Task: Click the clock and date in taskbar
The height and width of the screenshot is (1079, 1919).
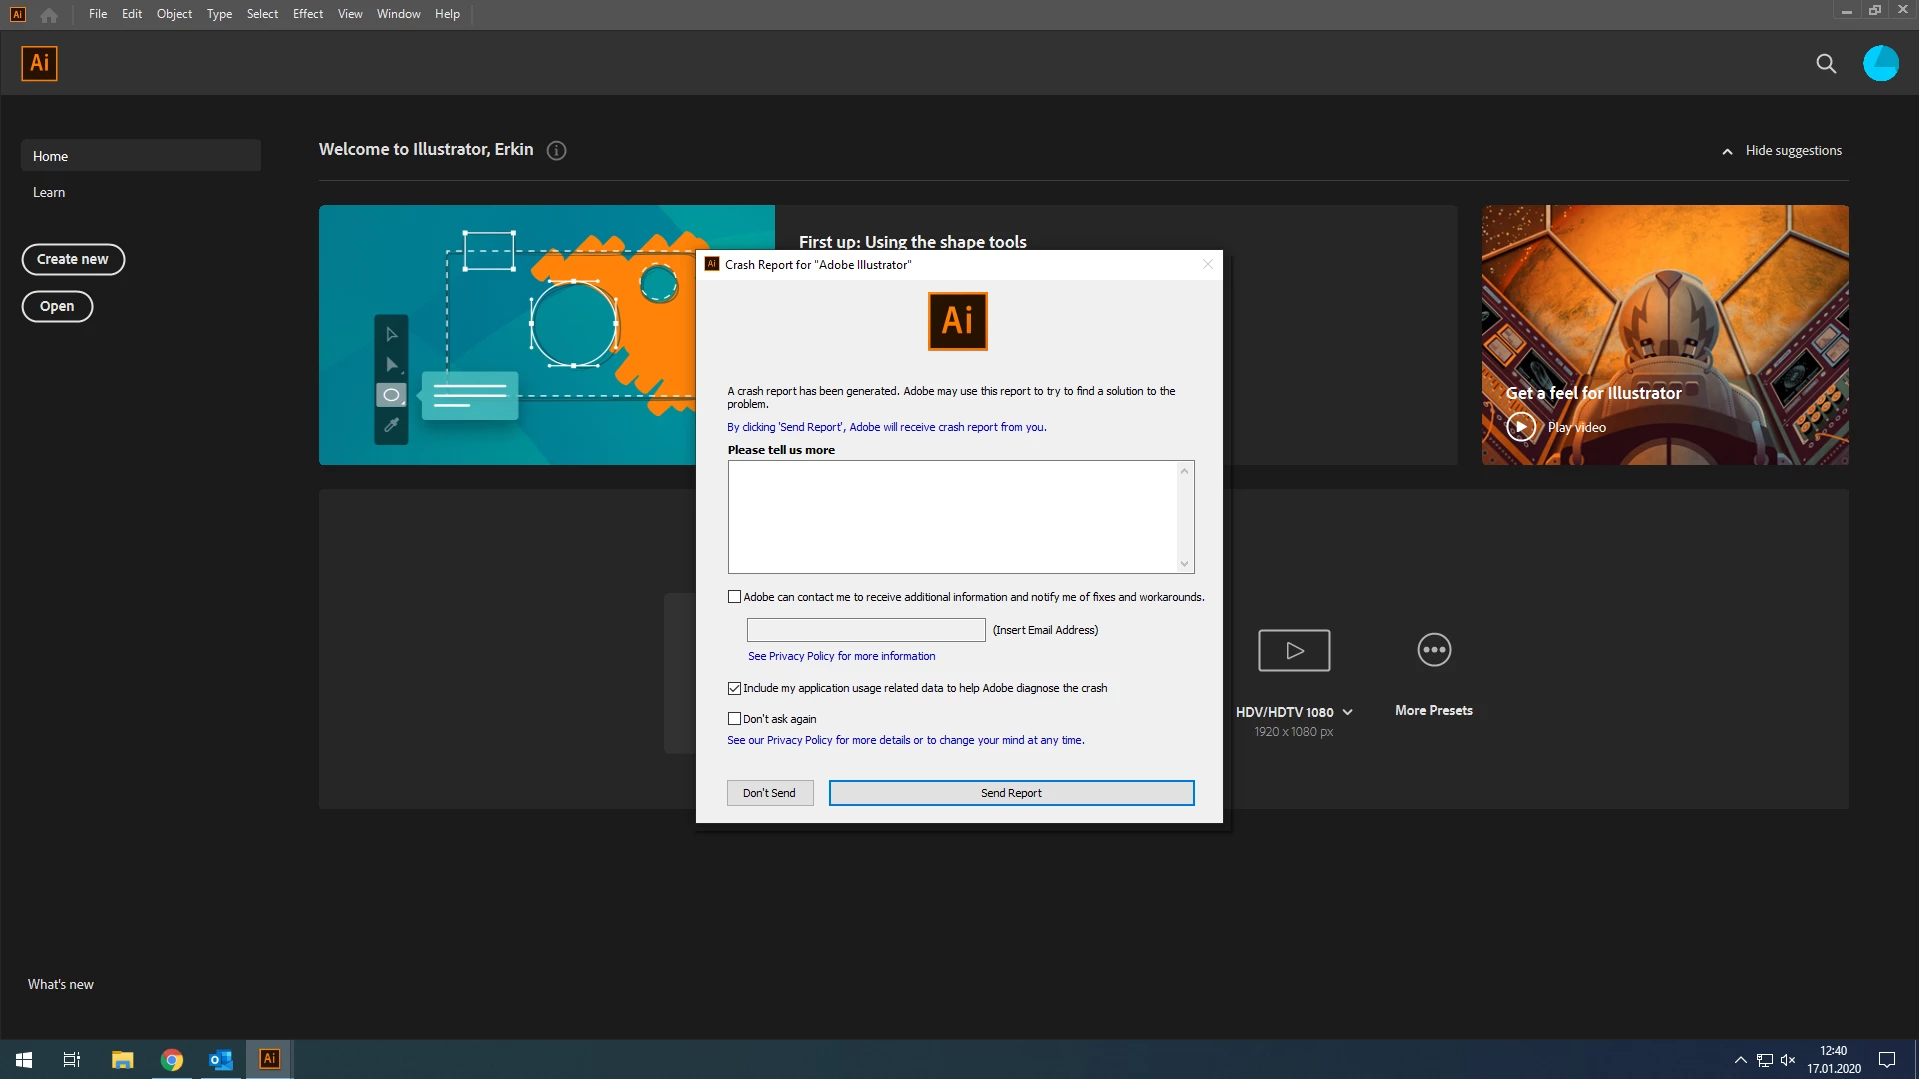Action: (1833, 1060)
